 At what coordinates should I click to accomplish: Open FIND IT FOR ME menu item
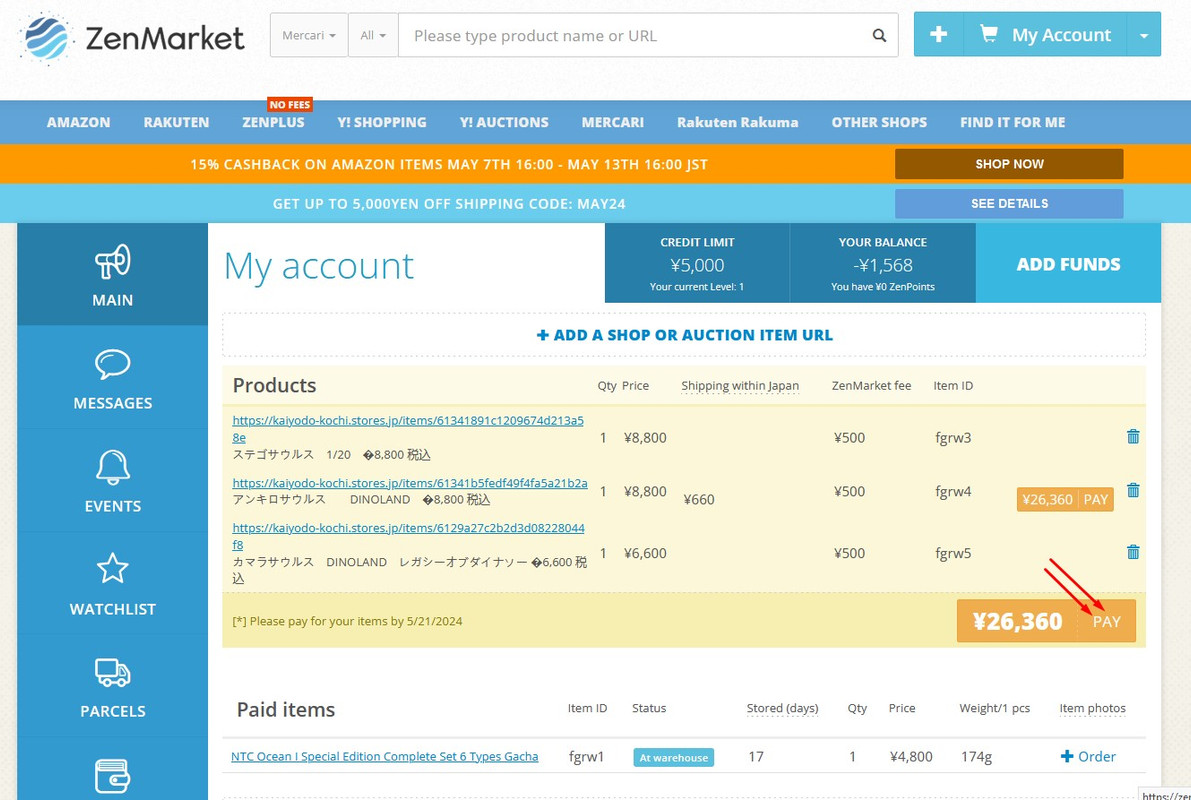click(x=1013, y=122)
